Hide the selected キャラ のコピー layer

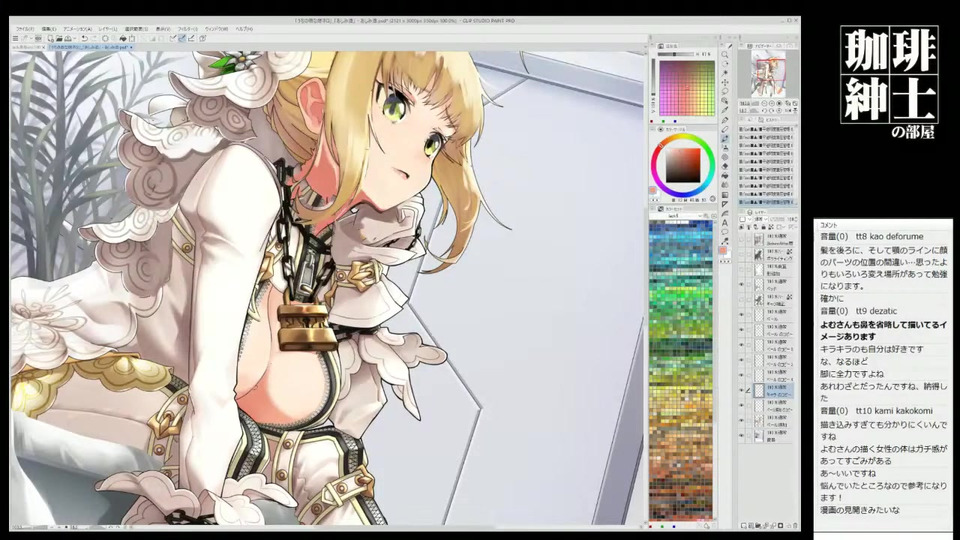click(741, 389)
